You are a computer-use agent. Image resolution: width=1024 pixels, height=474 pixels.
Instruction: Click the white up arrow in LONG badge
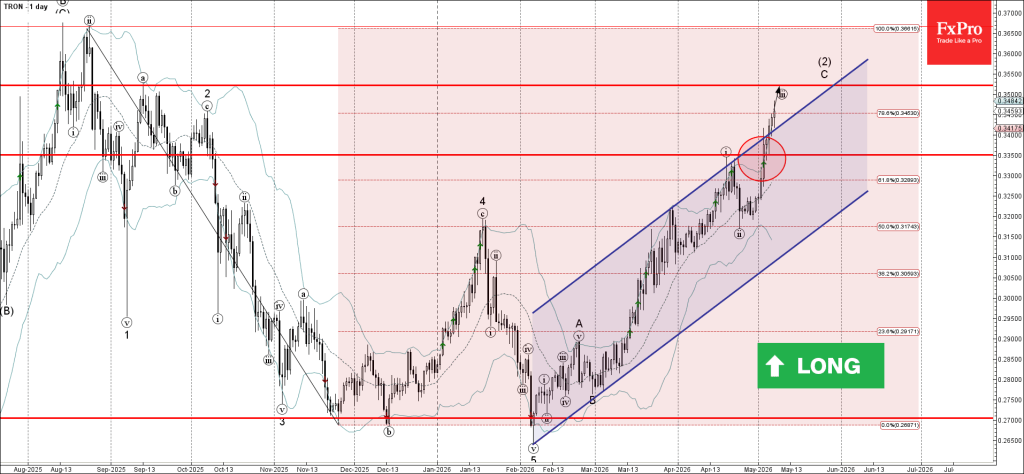click(x=775, y=366)
